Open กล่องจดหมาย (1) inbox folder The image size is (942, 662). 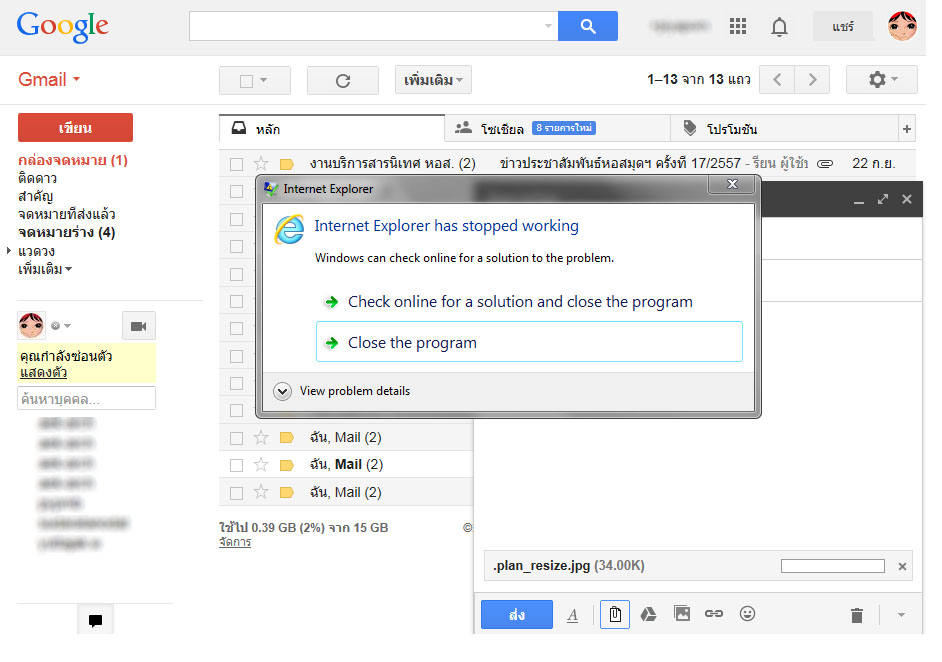(x=73, y=160)
